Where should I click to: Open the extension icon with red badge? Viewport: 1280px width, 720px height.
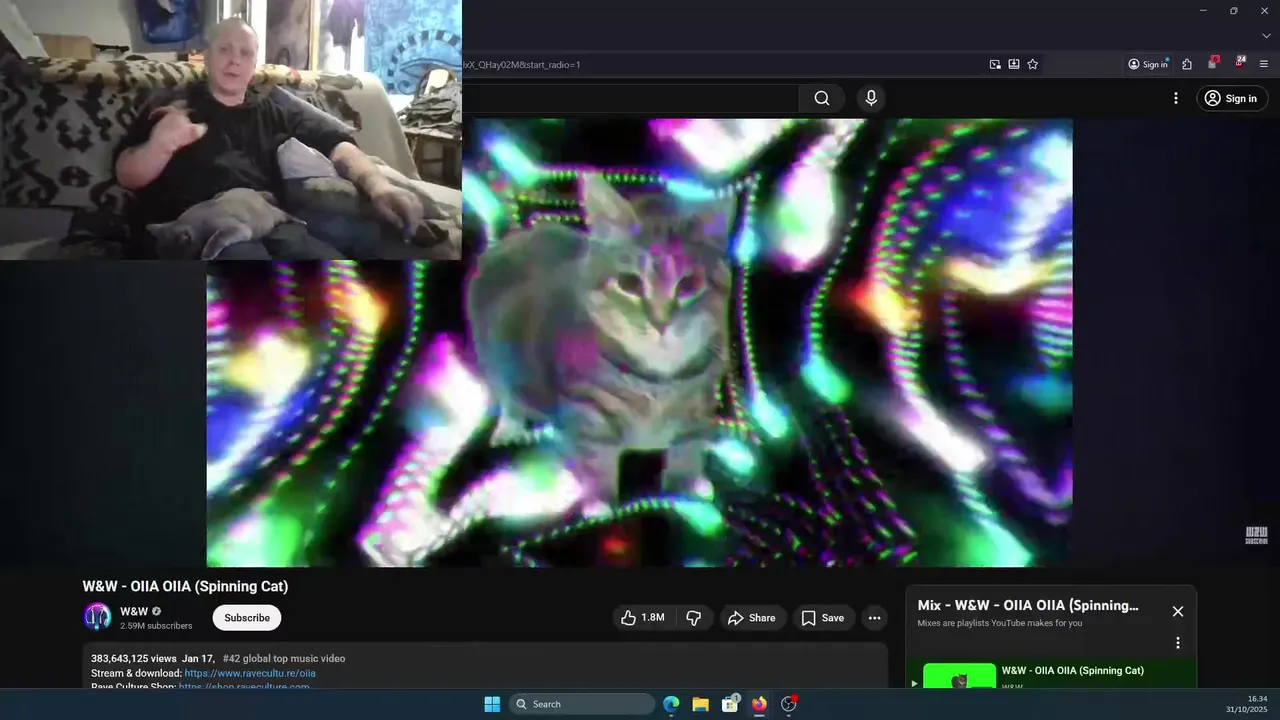click(x=1213, y=63)
